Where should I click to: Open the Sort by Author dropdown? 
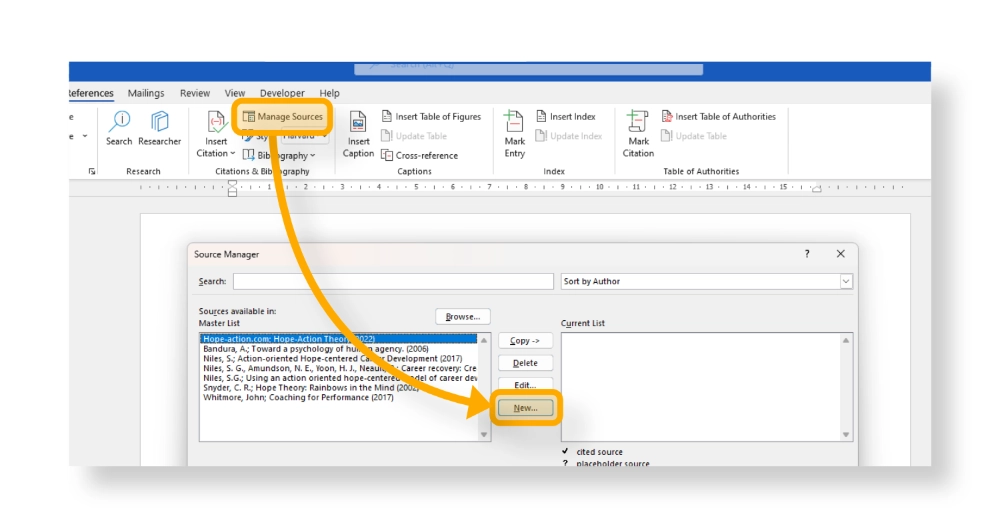coord(846,282)
